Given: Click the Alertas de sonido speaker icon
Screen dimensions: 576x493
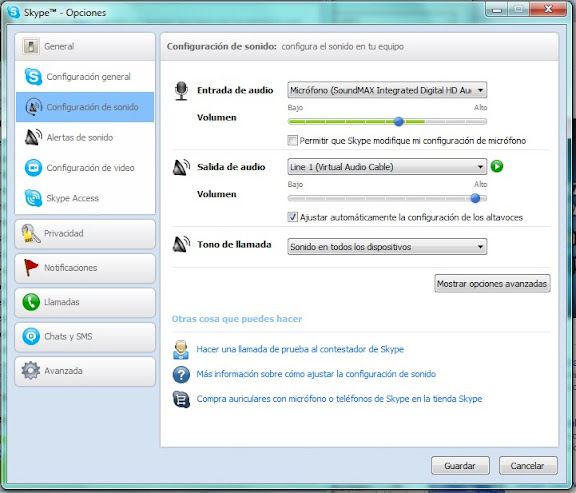Looking at the screenshot, I should (x=33, y=137).
